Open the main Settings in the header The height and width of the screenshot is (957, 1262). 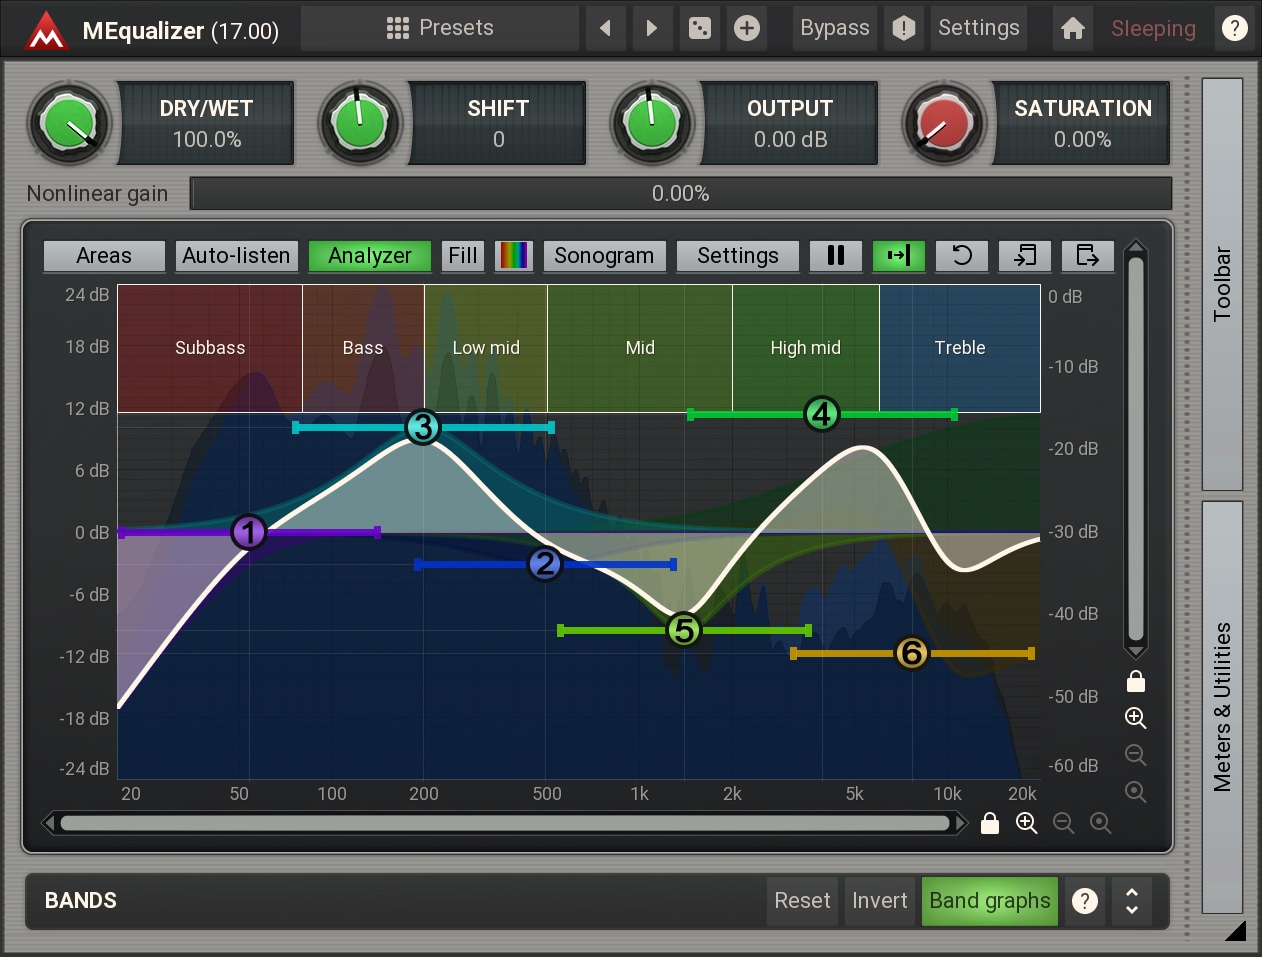978,28
